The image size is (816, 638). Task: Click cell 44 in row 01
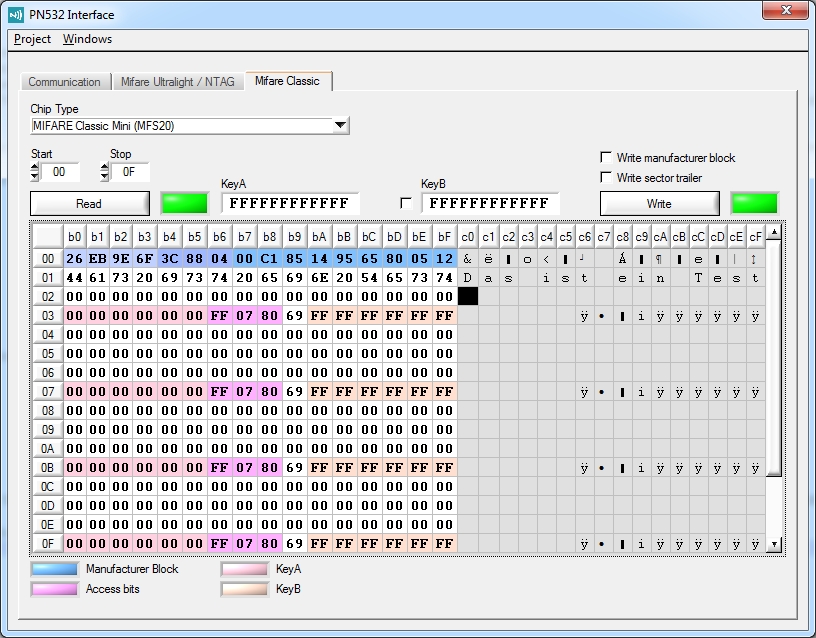74,278
